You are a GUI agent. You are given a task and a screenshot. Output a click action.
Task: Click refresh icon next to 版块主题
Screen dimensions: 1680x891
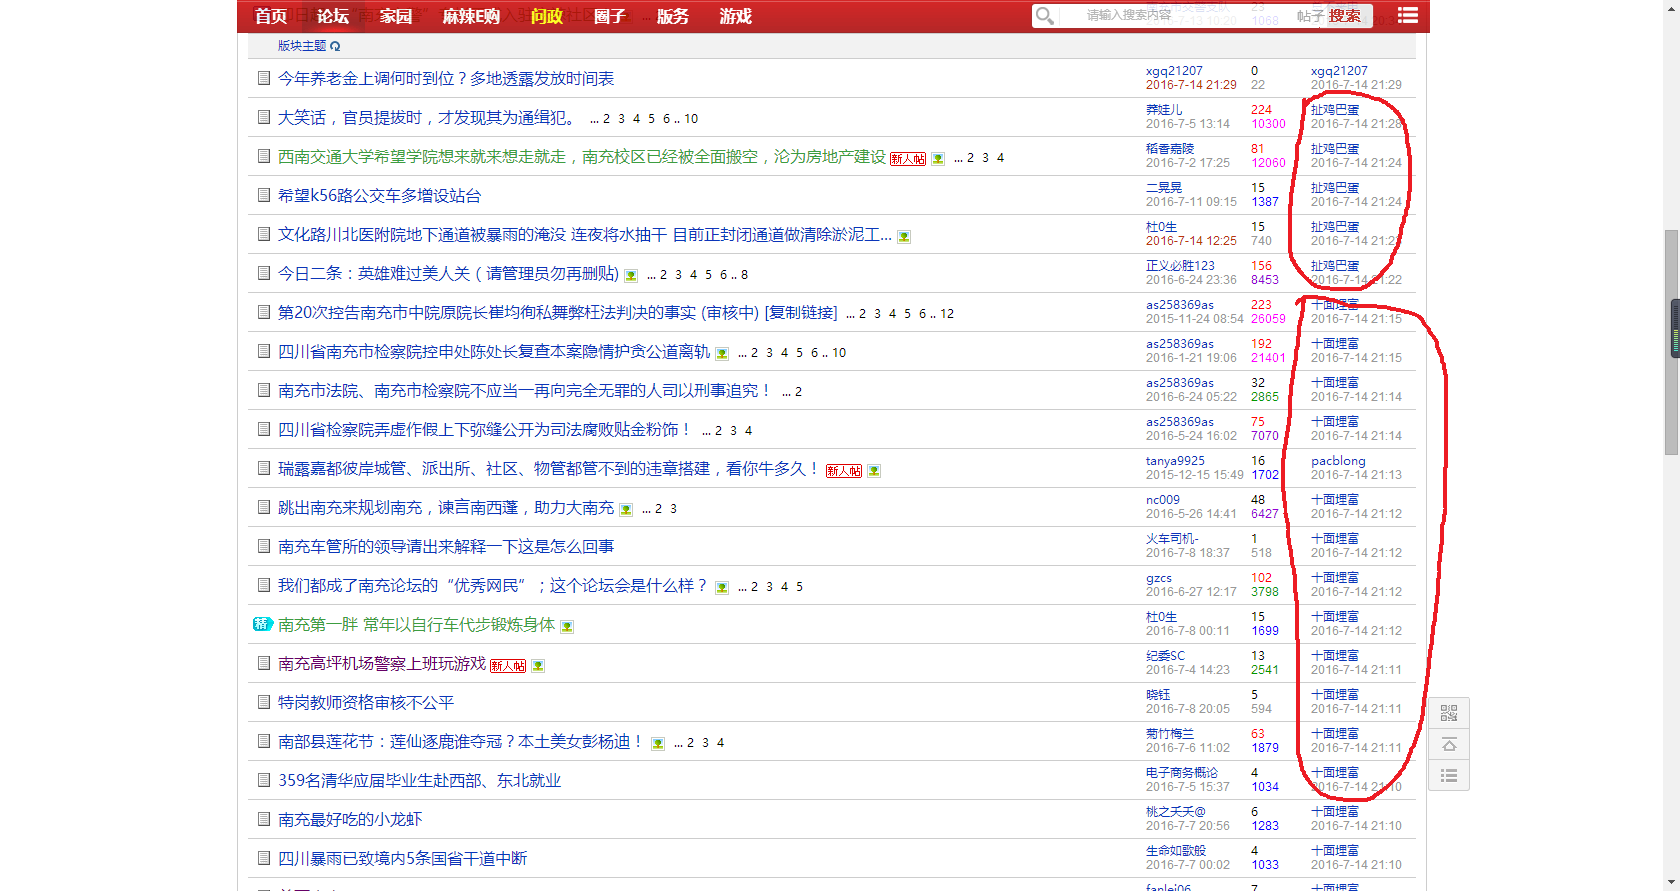click(335, 46)
